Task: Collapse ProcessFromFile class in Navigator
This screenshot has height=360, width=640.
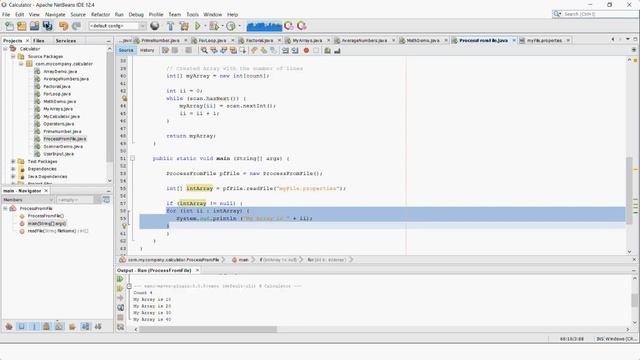Action: [x=5, y=209]
